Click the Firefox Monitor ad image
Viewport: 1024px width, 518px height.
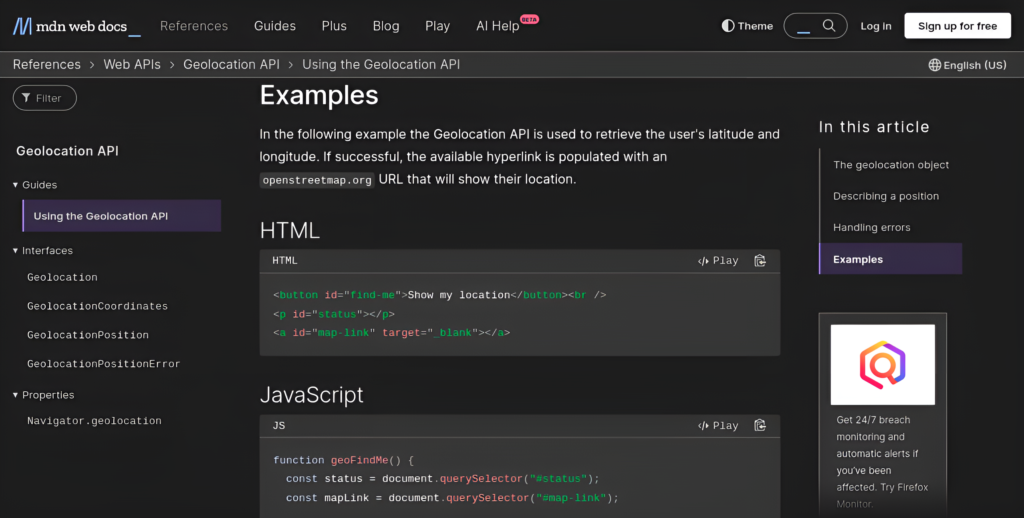[x=882, y=364]
